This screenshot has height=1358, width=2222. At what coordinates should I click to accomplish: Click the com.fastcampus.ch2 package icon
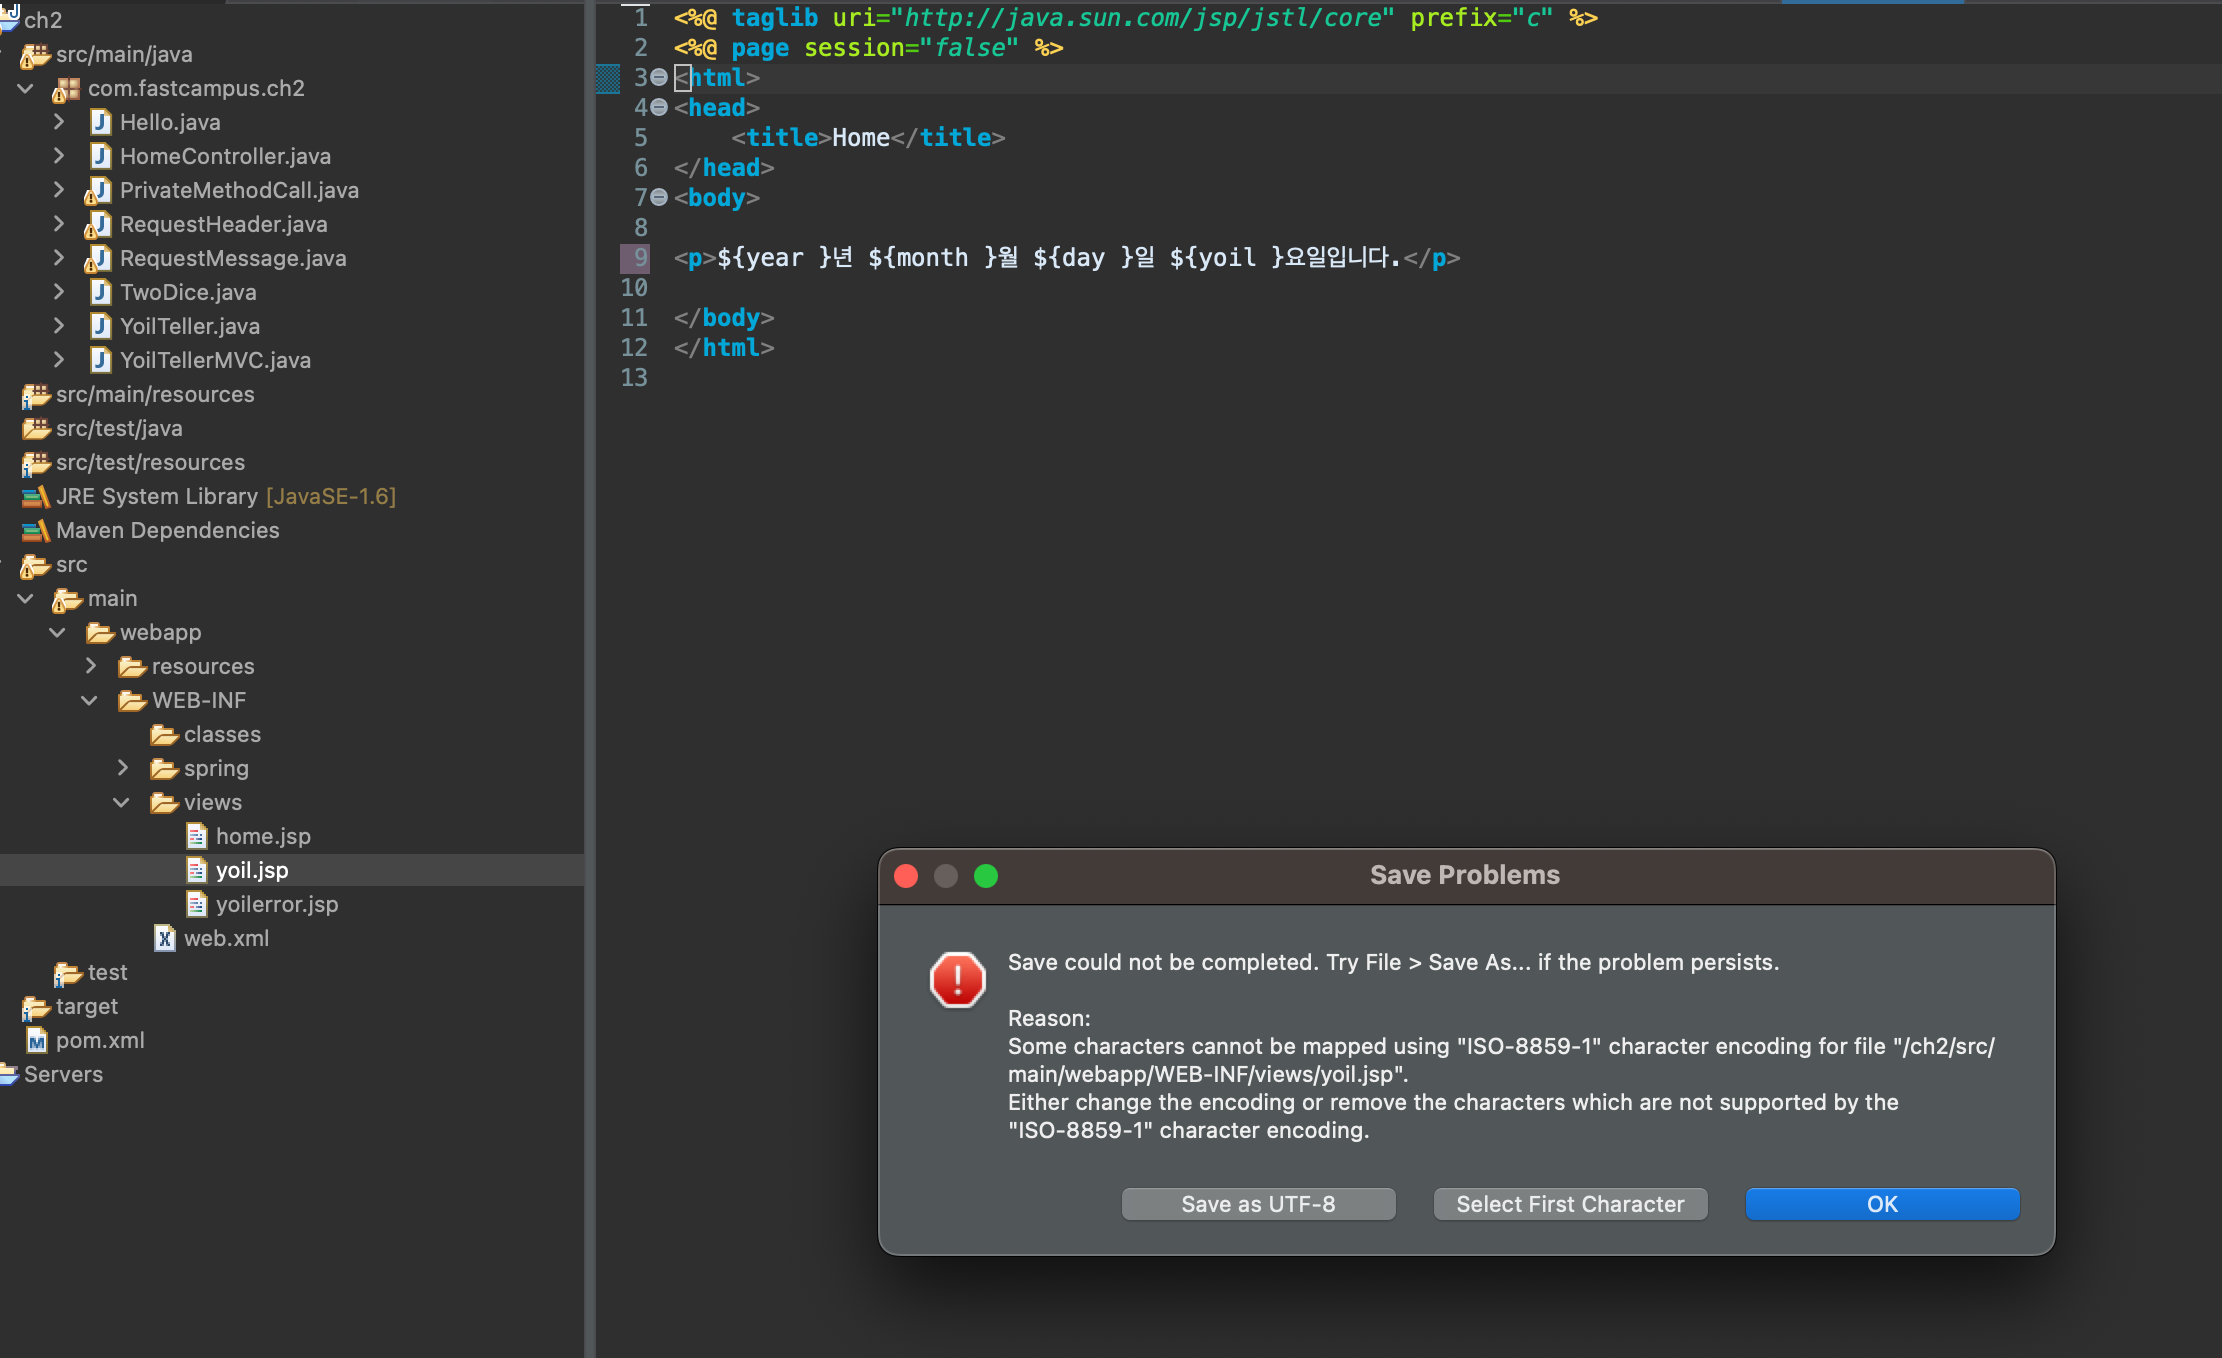tap(66, 89)
